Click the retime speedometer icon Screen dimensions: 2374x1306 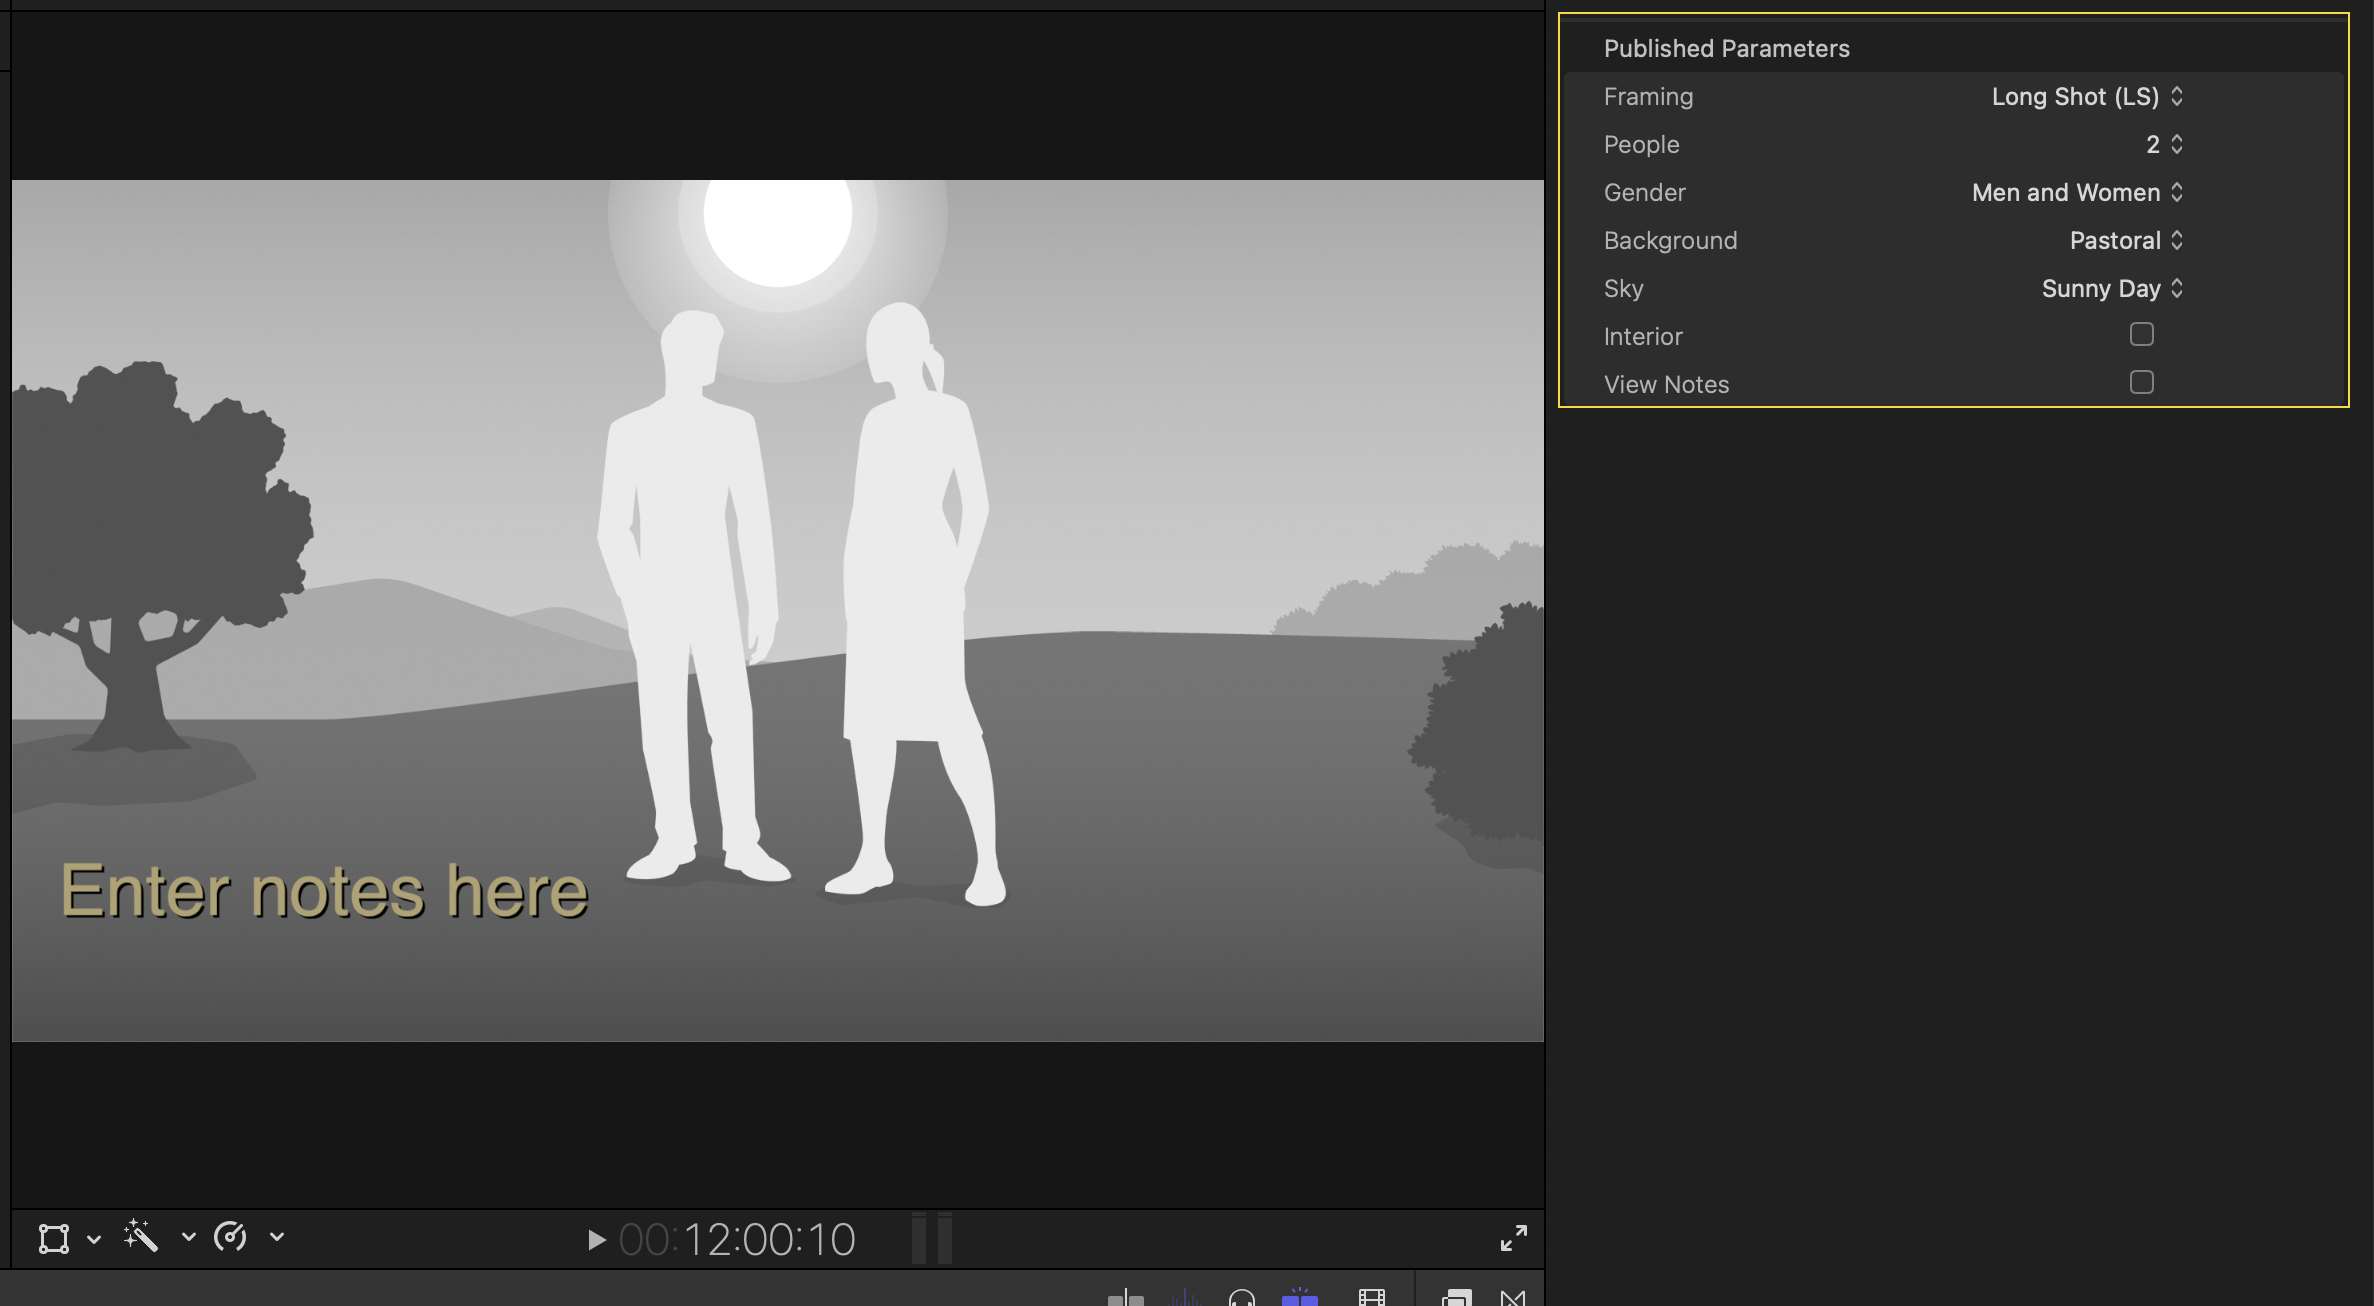coord(230,1237)
